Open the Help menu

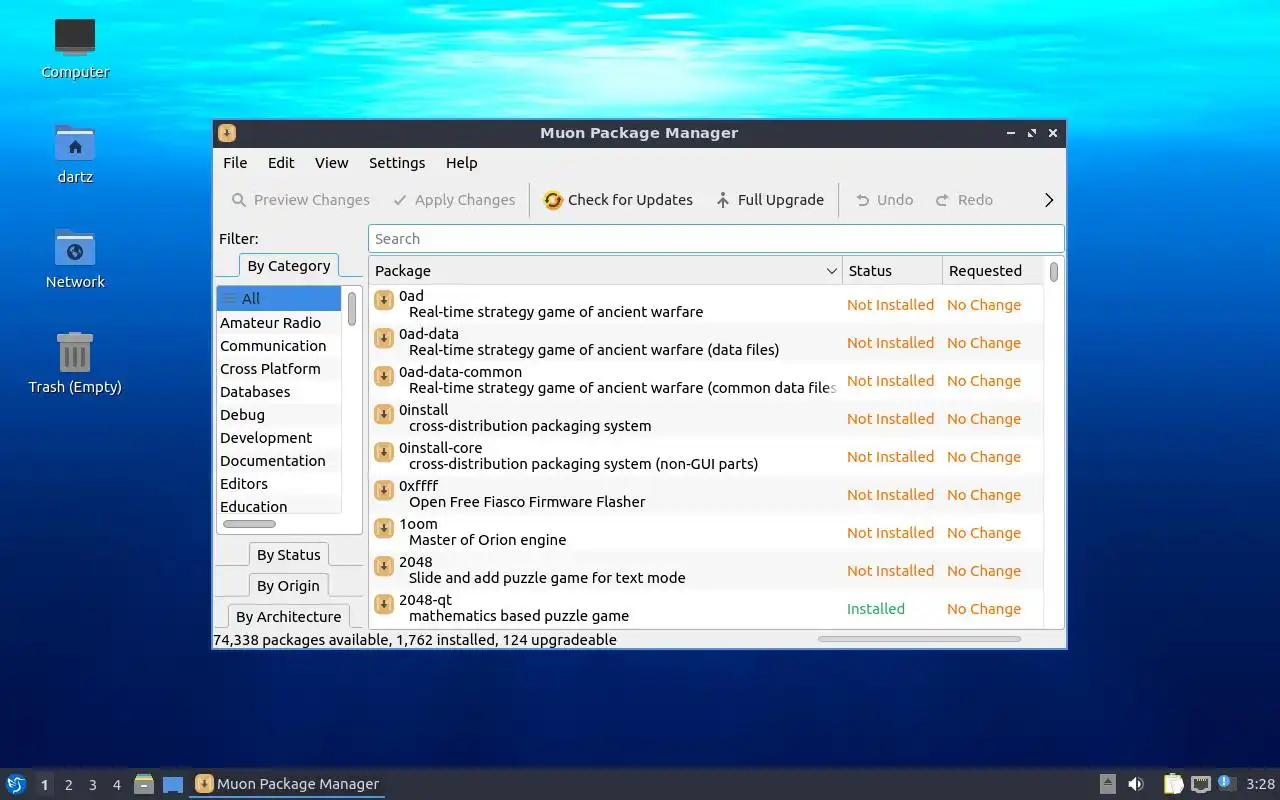click(x=461, y=163)
